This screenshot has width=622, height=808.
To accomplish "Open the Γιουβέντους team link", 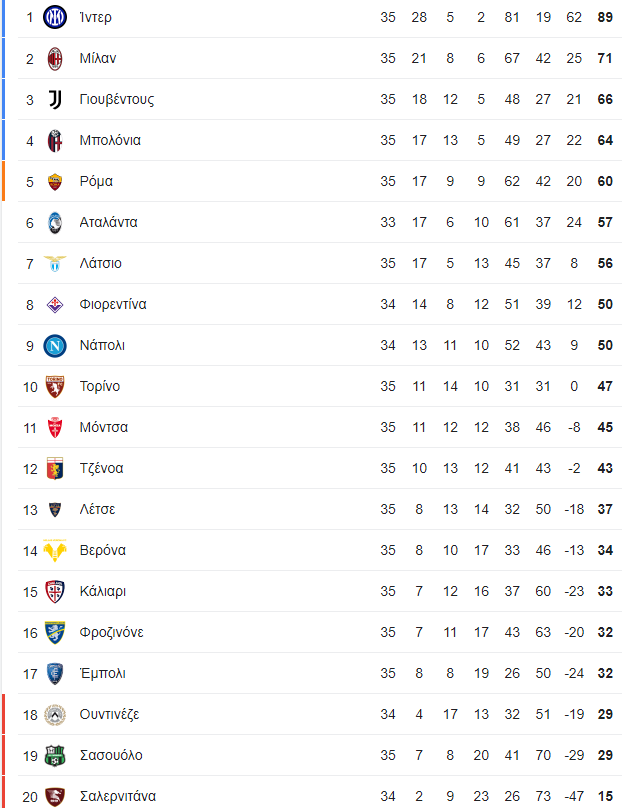I will [x=116, y=99].
